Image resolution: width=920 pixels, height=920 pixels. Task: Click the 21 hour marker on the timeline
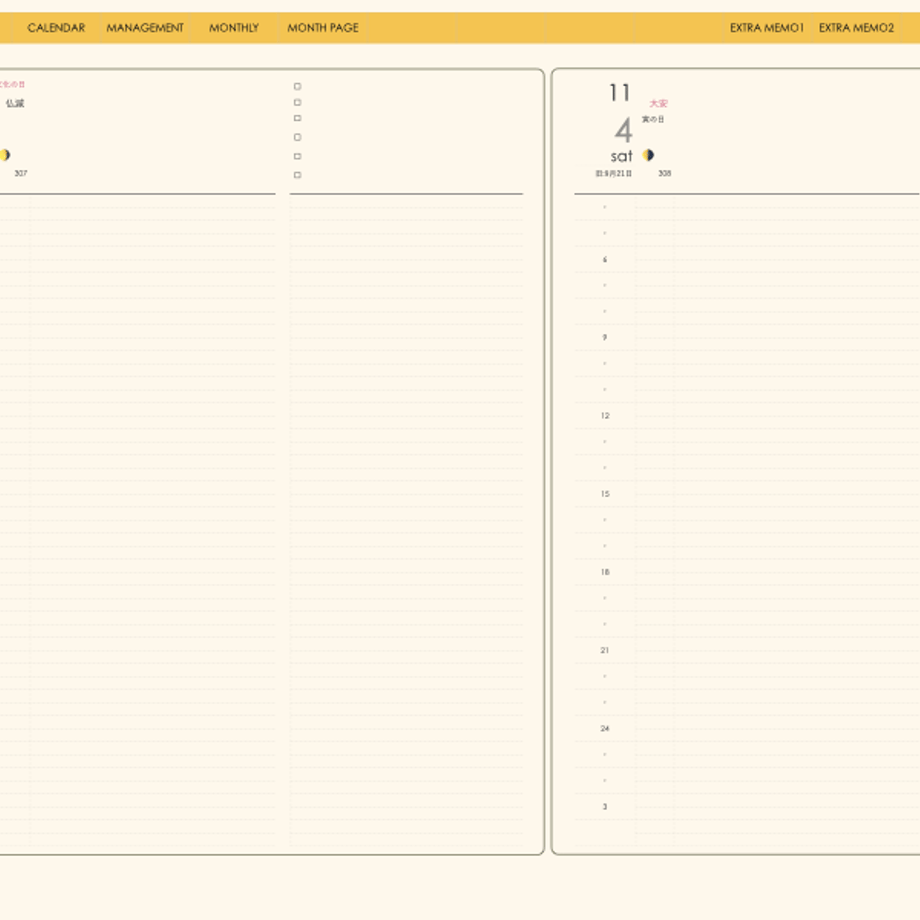pos(605,650)
